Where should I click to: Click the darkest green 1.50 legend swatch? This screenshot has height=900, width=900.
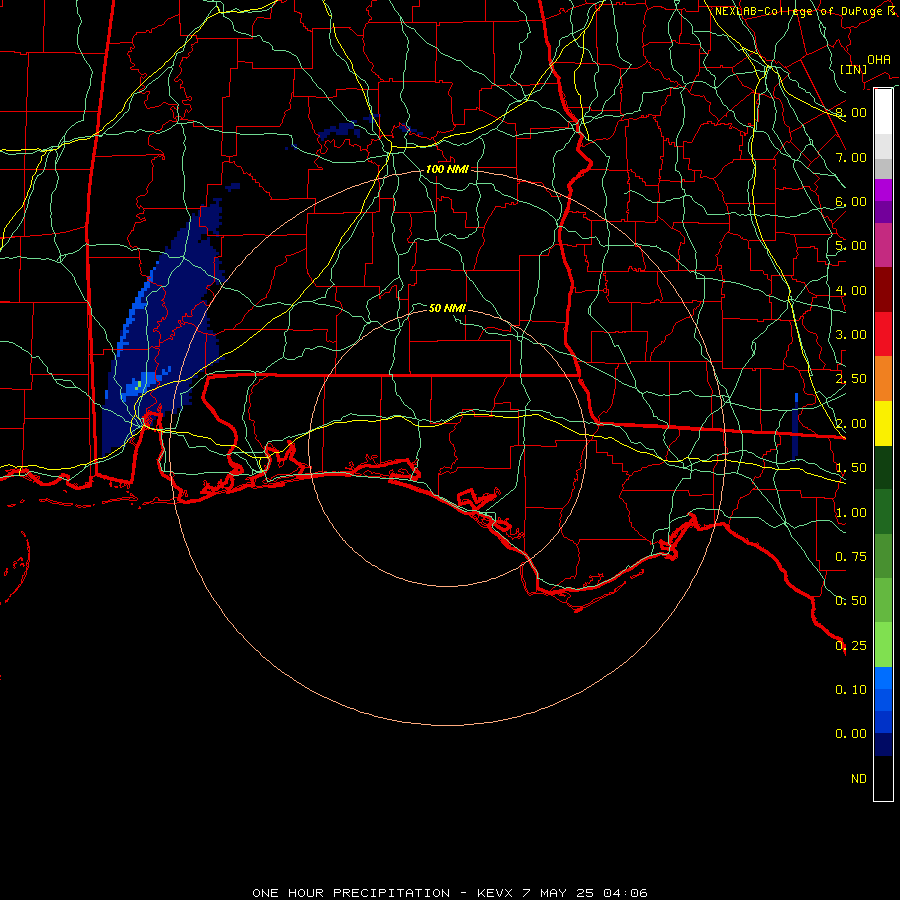[x=883, y=468]
